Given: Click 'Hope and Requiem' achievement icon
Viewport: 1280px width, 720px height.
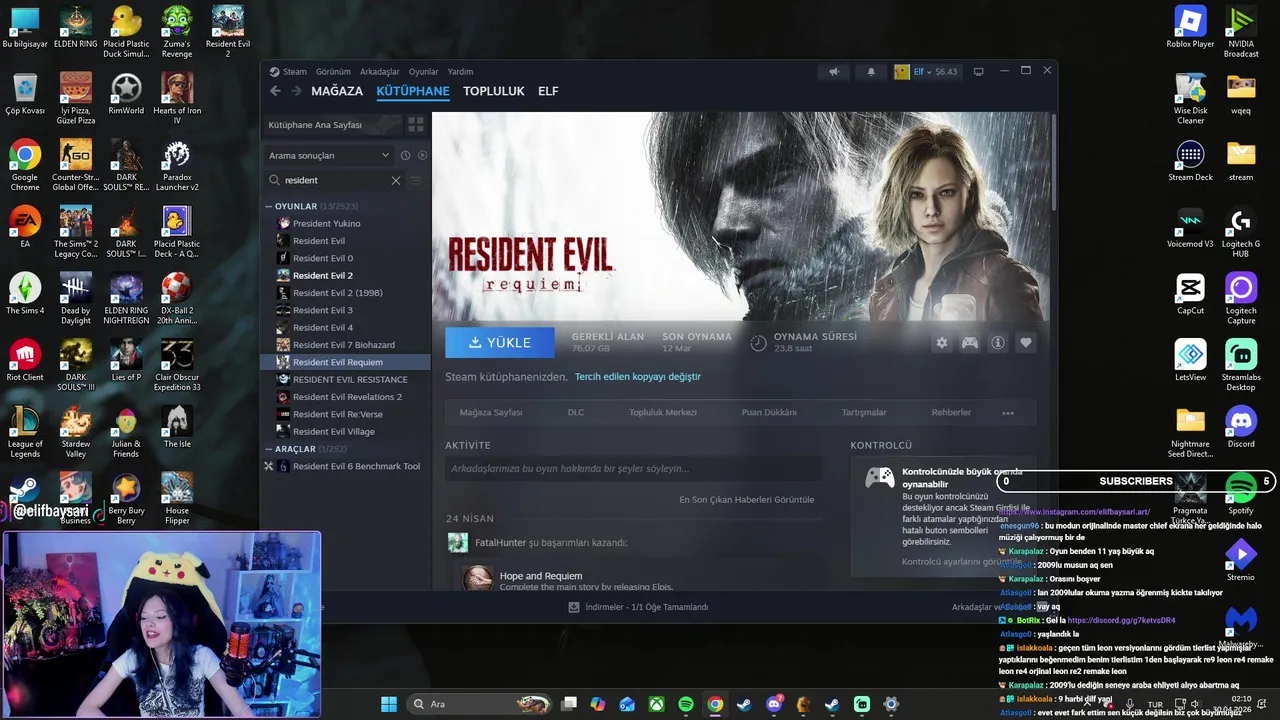Looking at the screenshot, I should 478,579.
